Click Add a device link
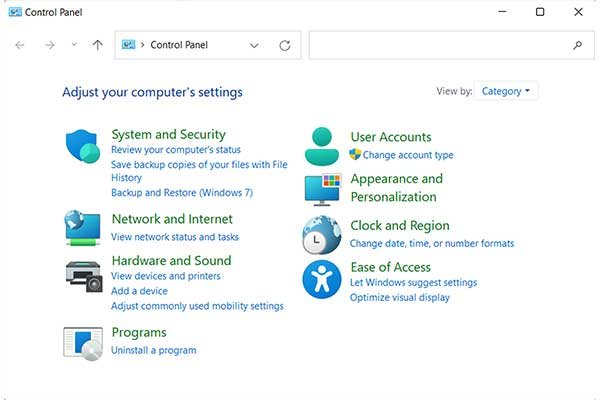 pos(139,291)
